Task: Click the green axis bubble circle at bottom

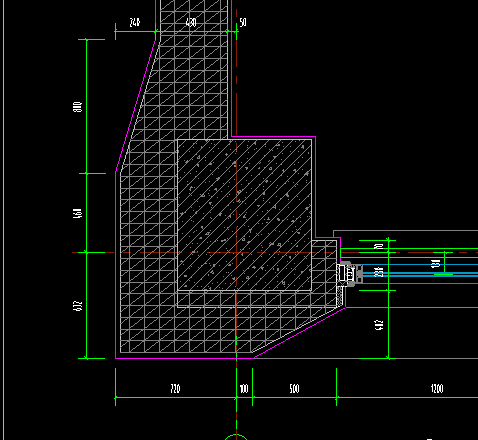Action: (236, 437)
